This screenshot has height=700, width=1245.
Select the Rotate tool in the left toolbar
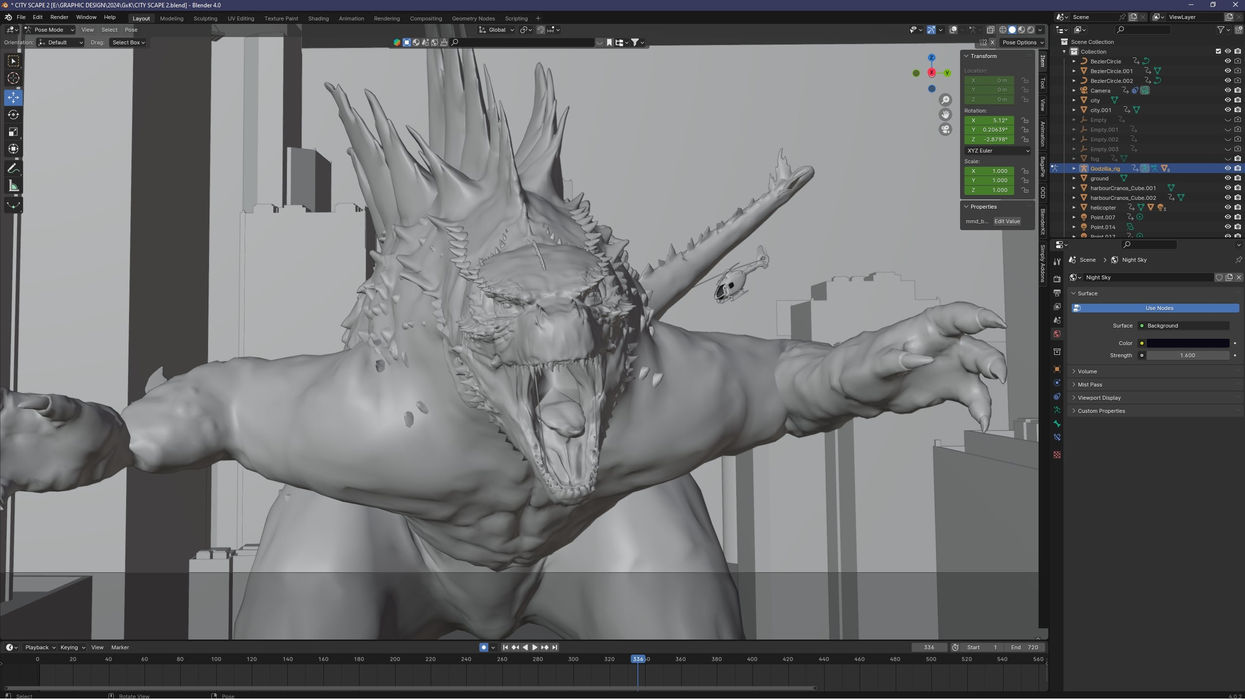(13, 115)
